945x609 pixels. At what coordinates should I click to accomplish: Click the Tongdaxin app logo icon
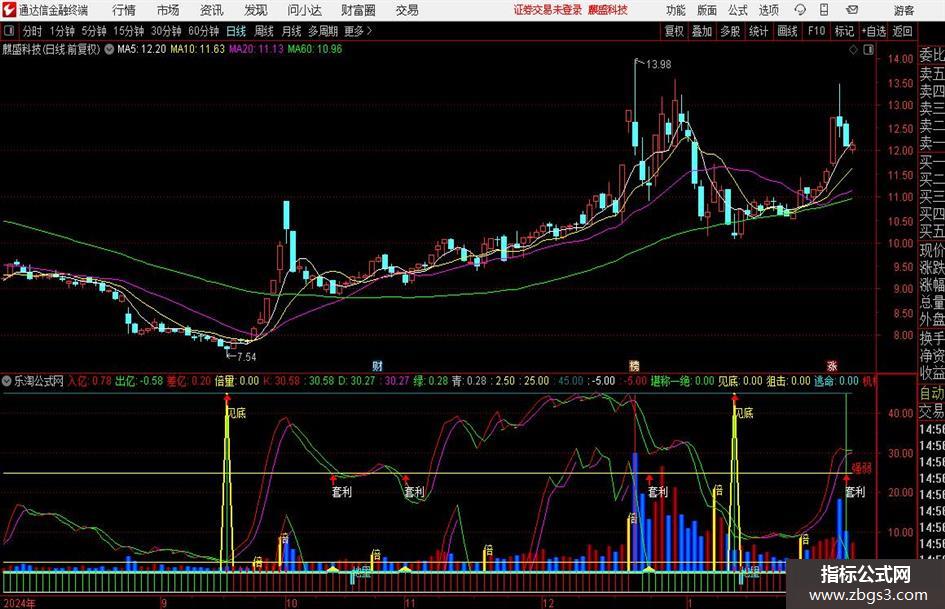coord(9,10)
